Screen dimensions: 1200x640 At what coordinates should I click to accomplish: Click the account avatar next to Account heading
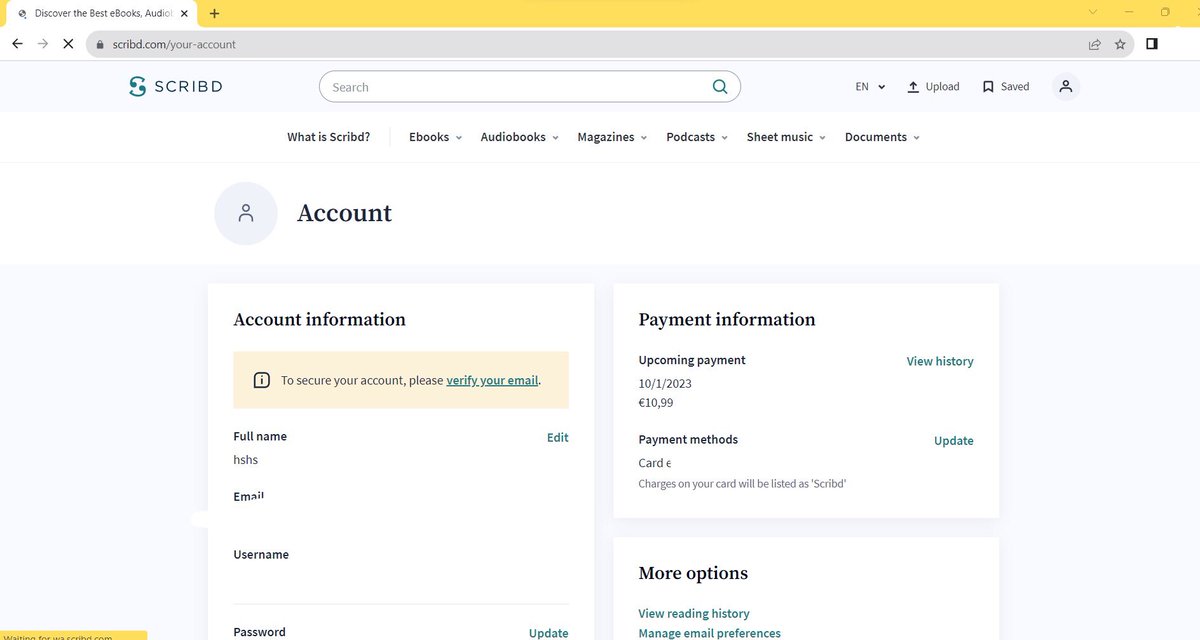(x=246, y=213)
